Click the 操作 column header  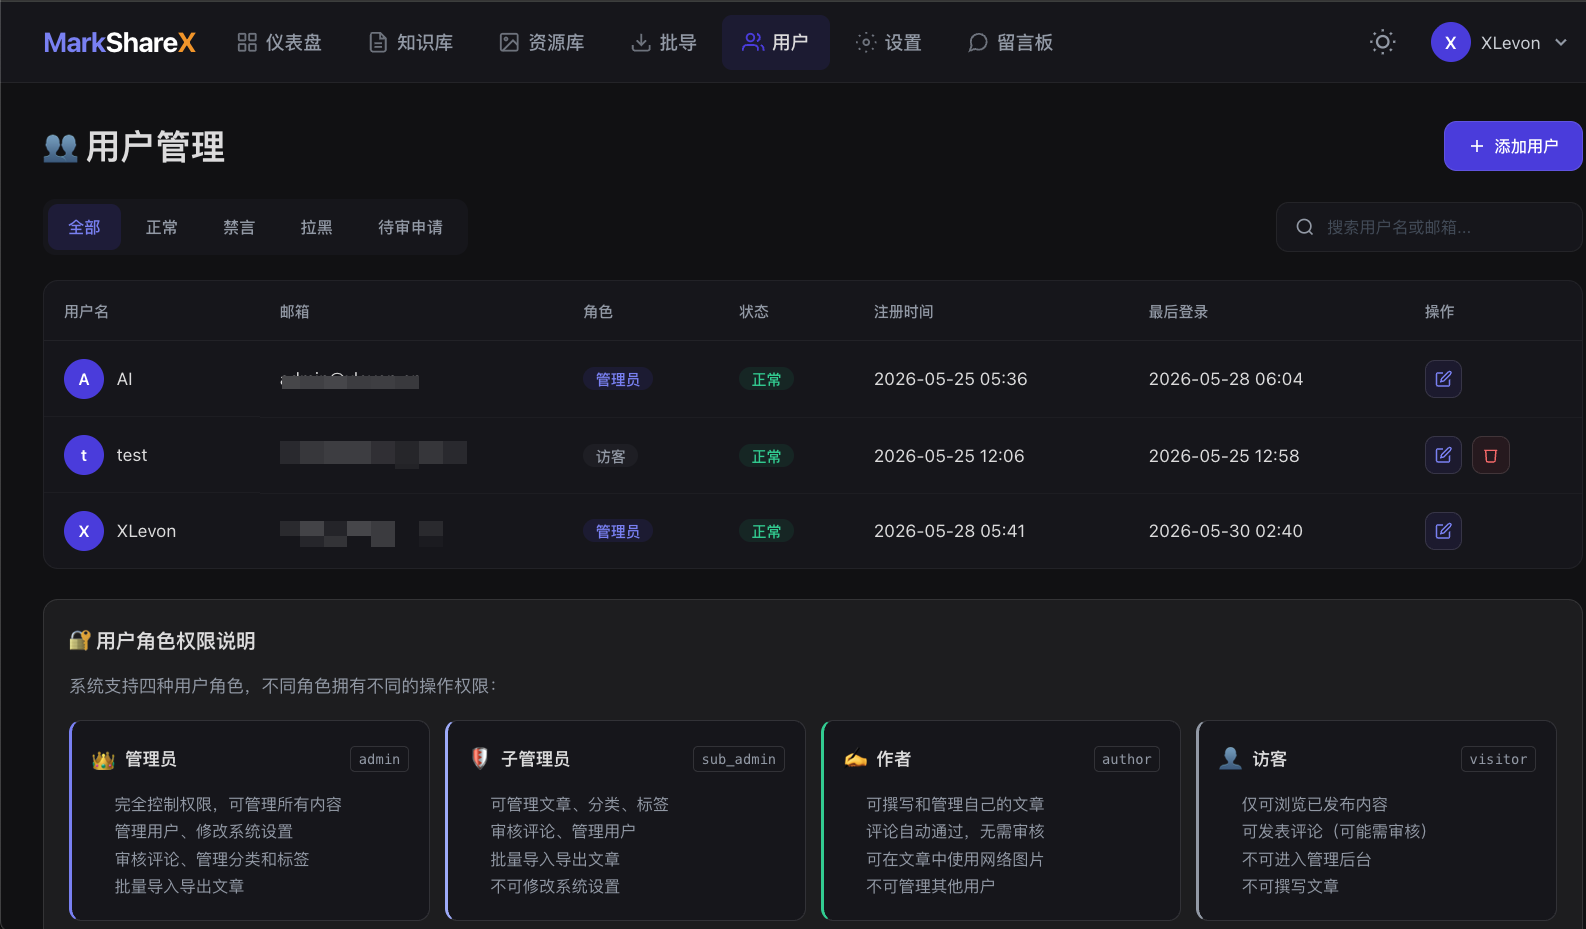click(1440, 312)
